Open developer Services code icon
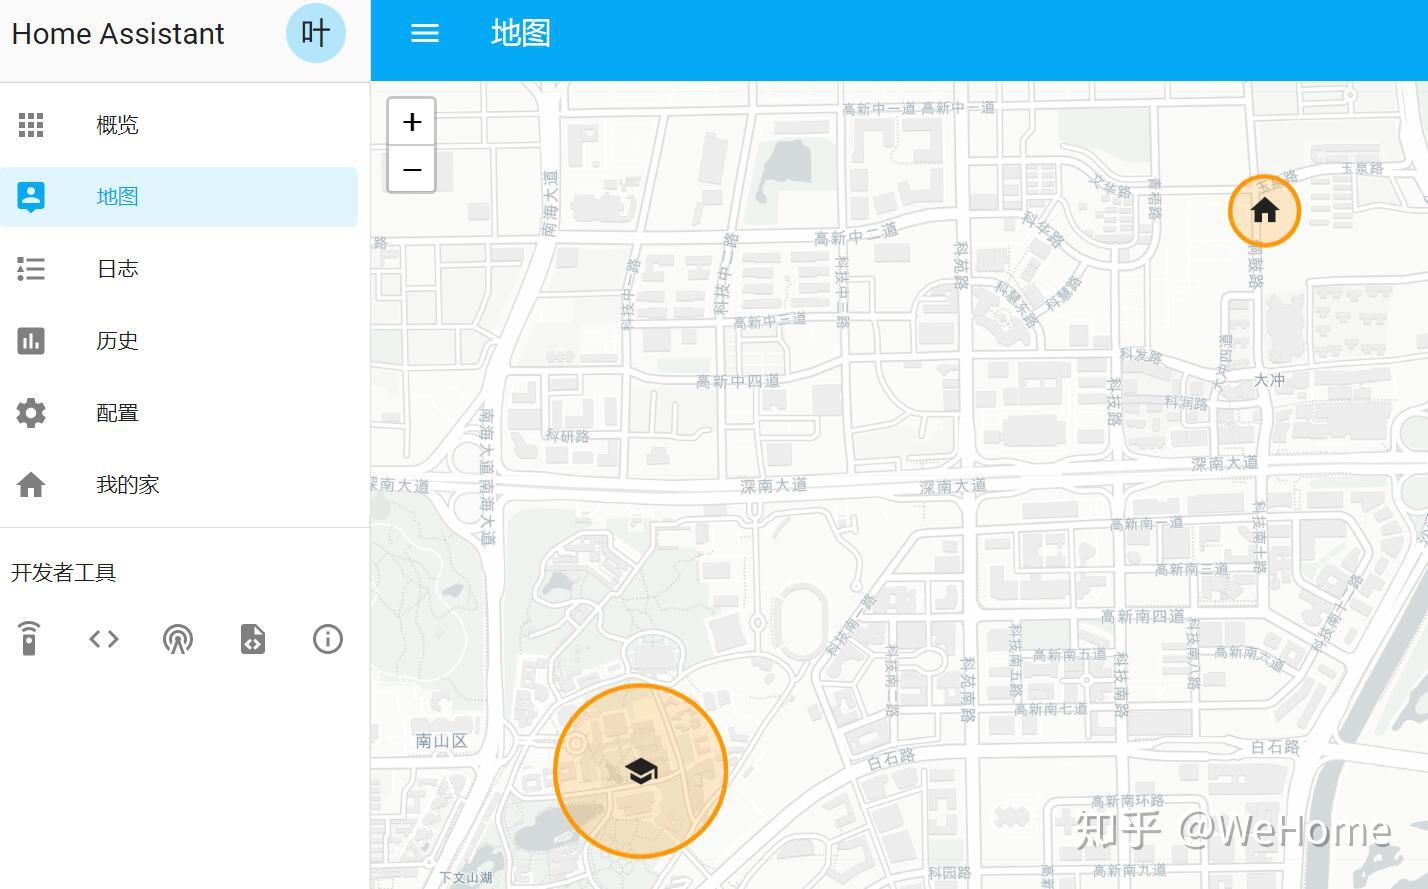 coord(104,638)
